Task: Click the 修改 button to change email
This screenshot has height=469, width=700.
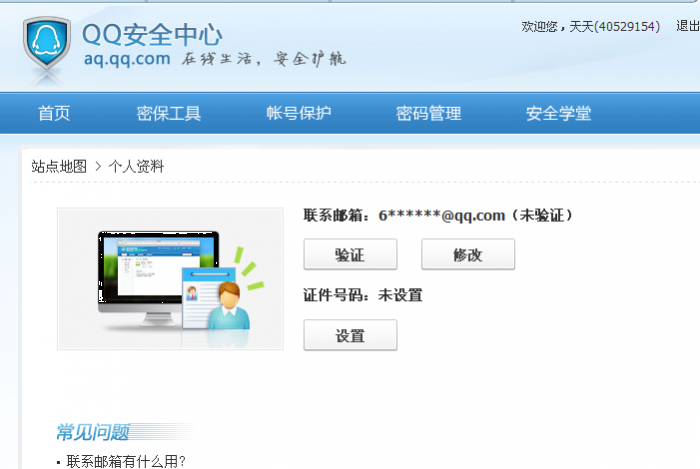Action: 468,254
